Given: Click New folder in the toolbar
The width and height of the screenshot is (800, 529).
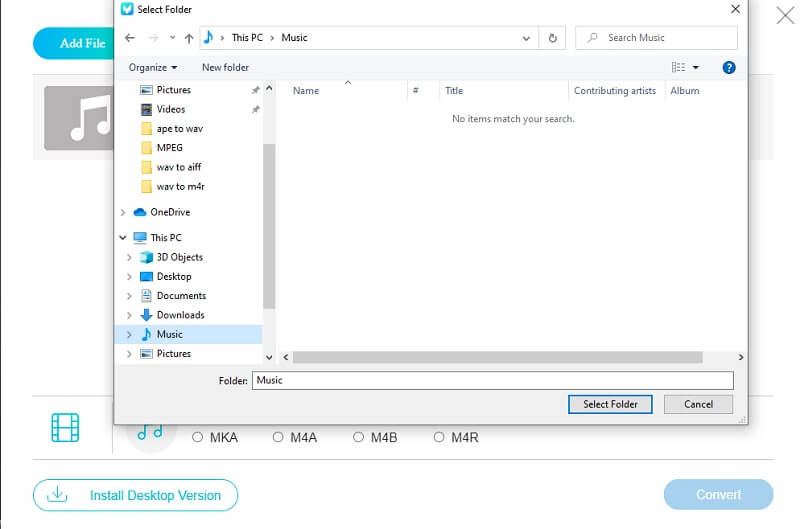Looking at the screenshot, I should coord(225,68).
